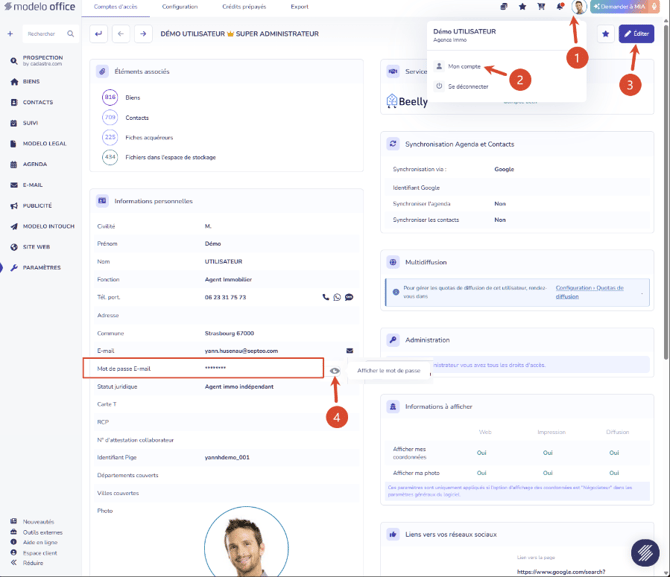Add page to favorites with star button
This screenshot has height=577, width=670.
point(605,34)
